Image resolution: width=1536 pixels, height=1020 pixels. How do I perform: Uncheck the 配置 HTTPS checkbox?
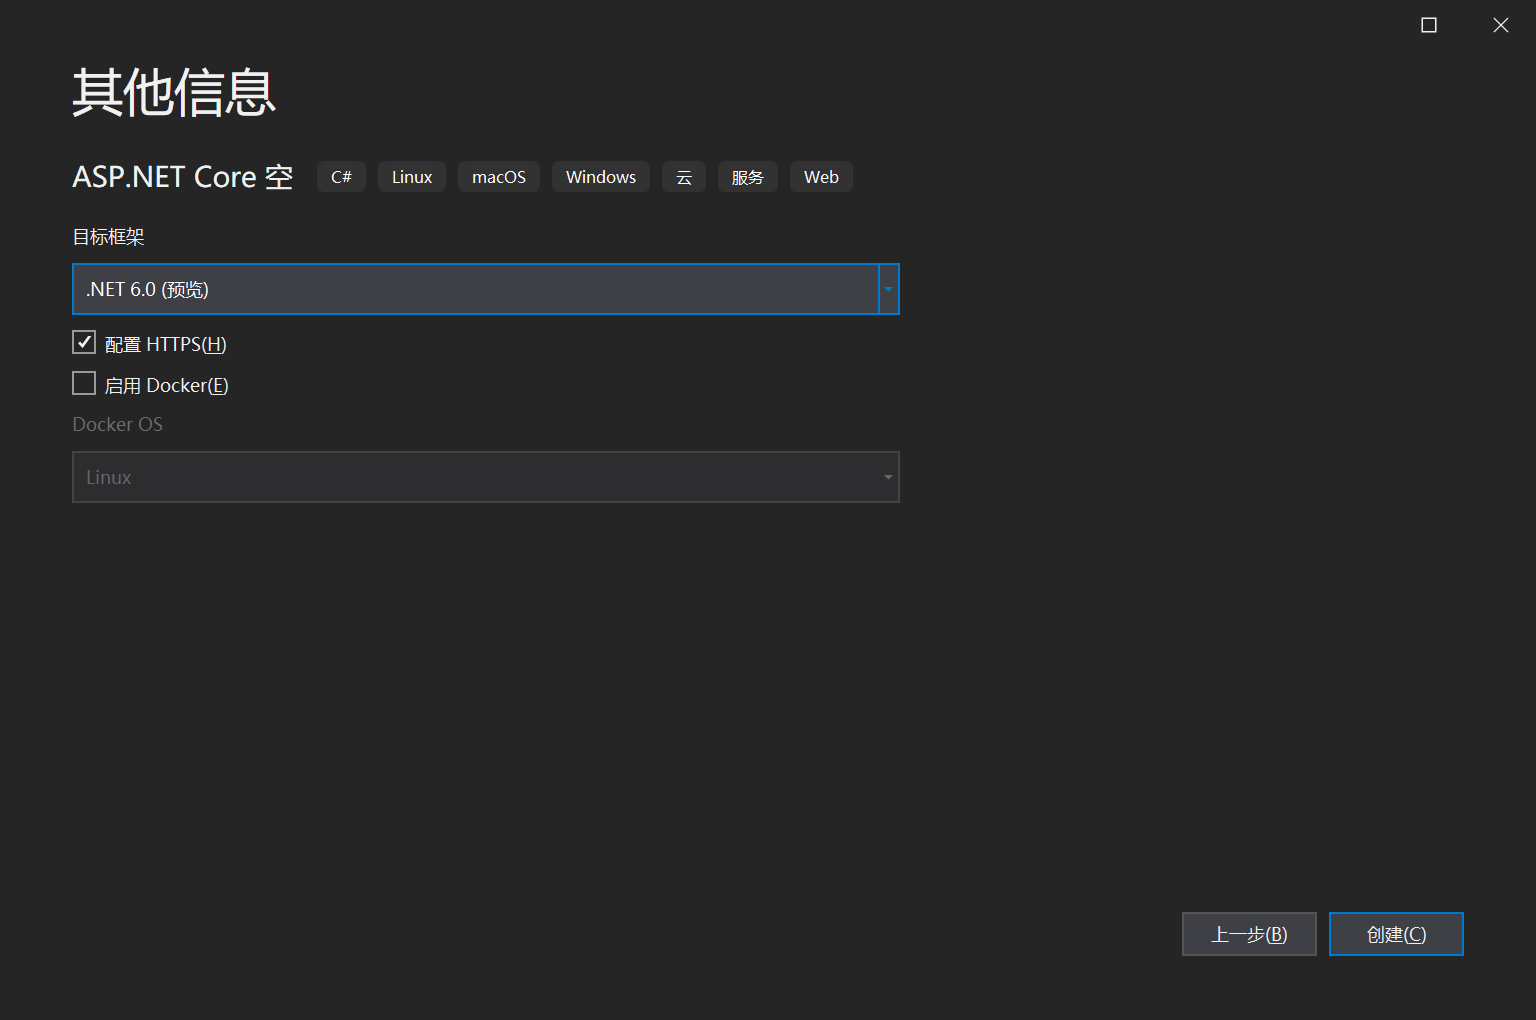click(x=84, y=343)
